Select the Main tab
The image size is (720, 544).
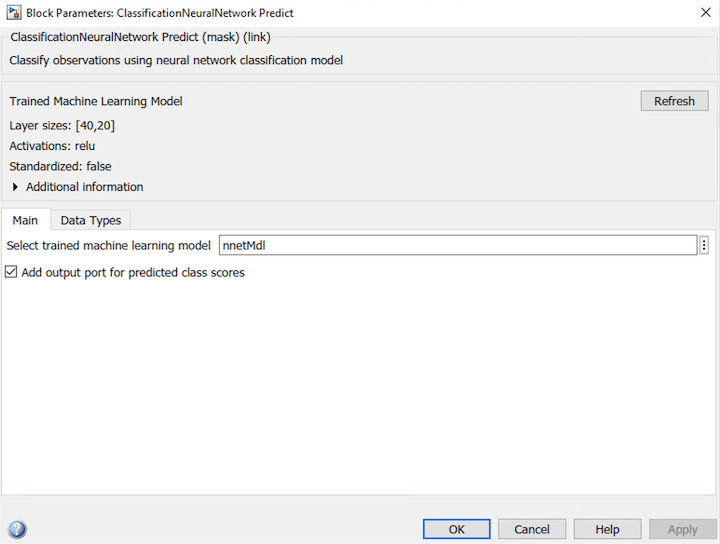coord(25,220)
